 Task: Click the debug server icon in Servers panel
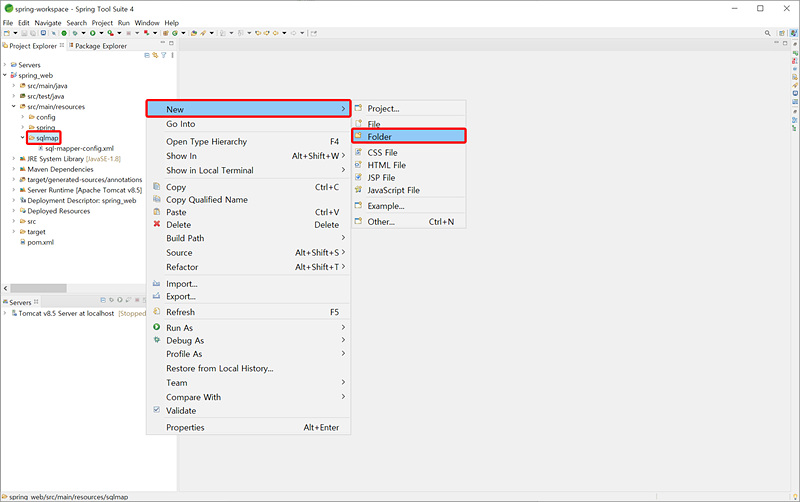coord(111,300)
